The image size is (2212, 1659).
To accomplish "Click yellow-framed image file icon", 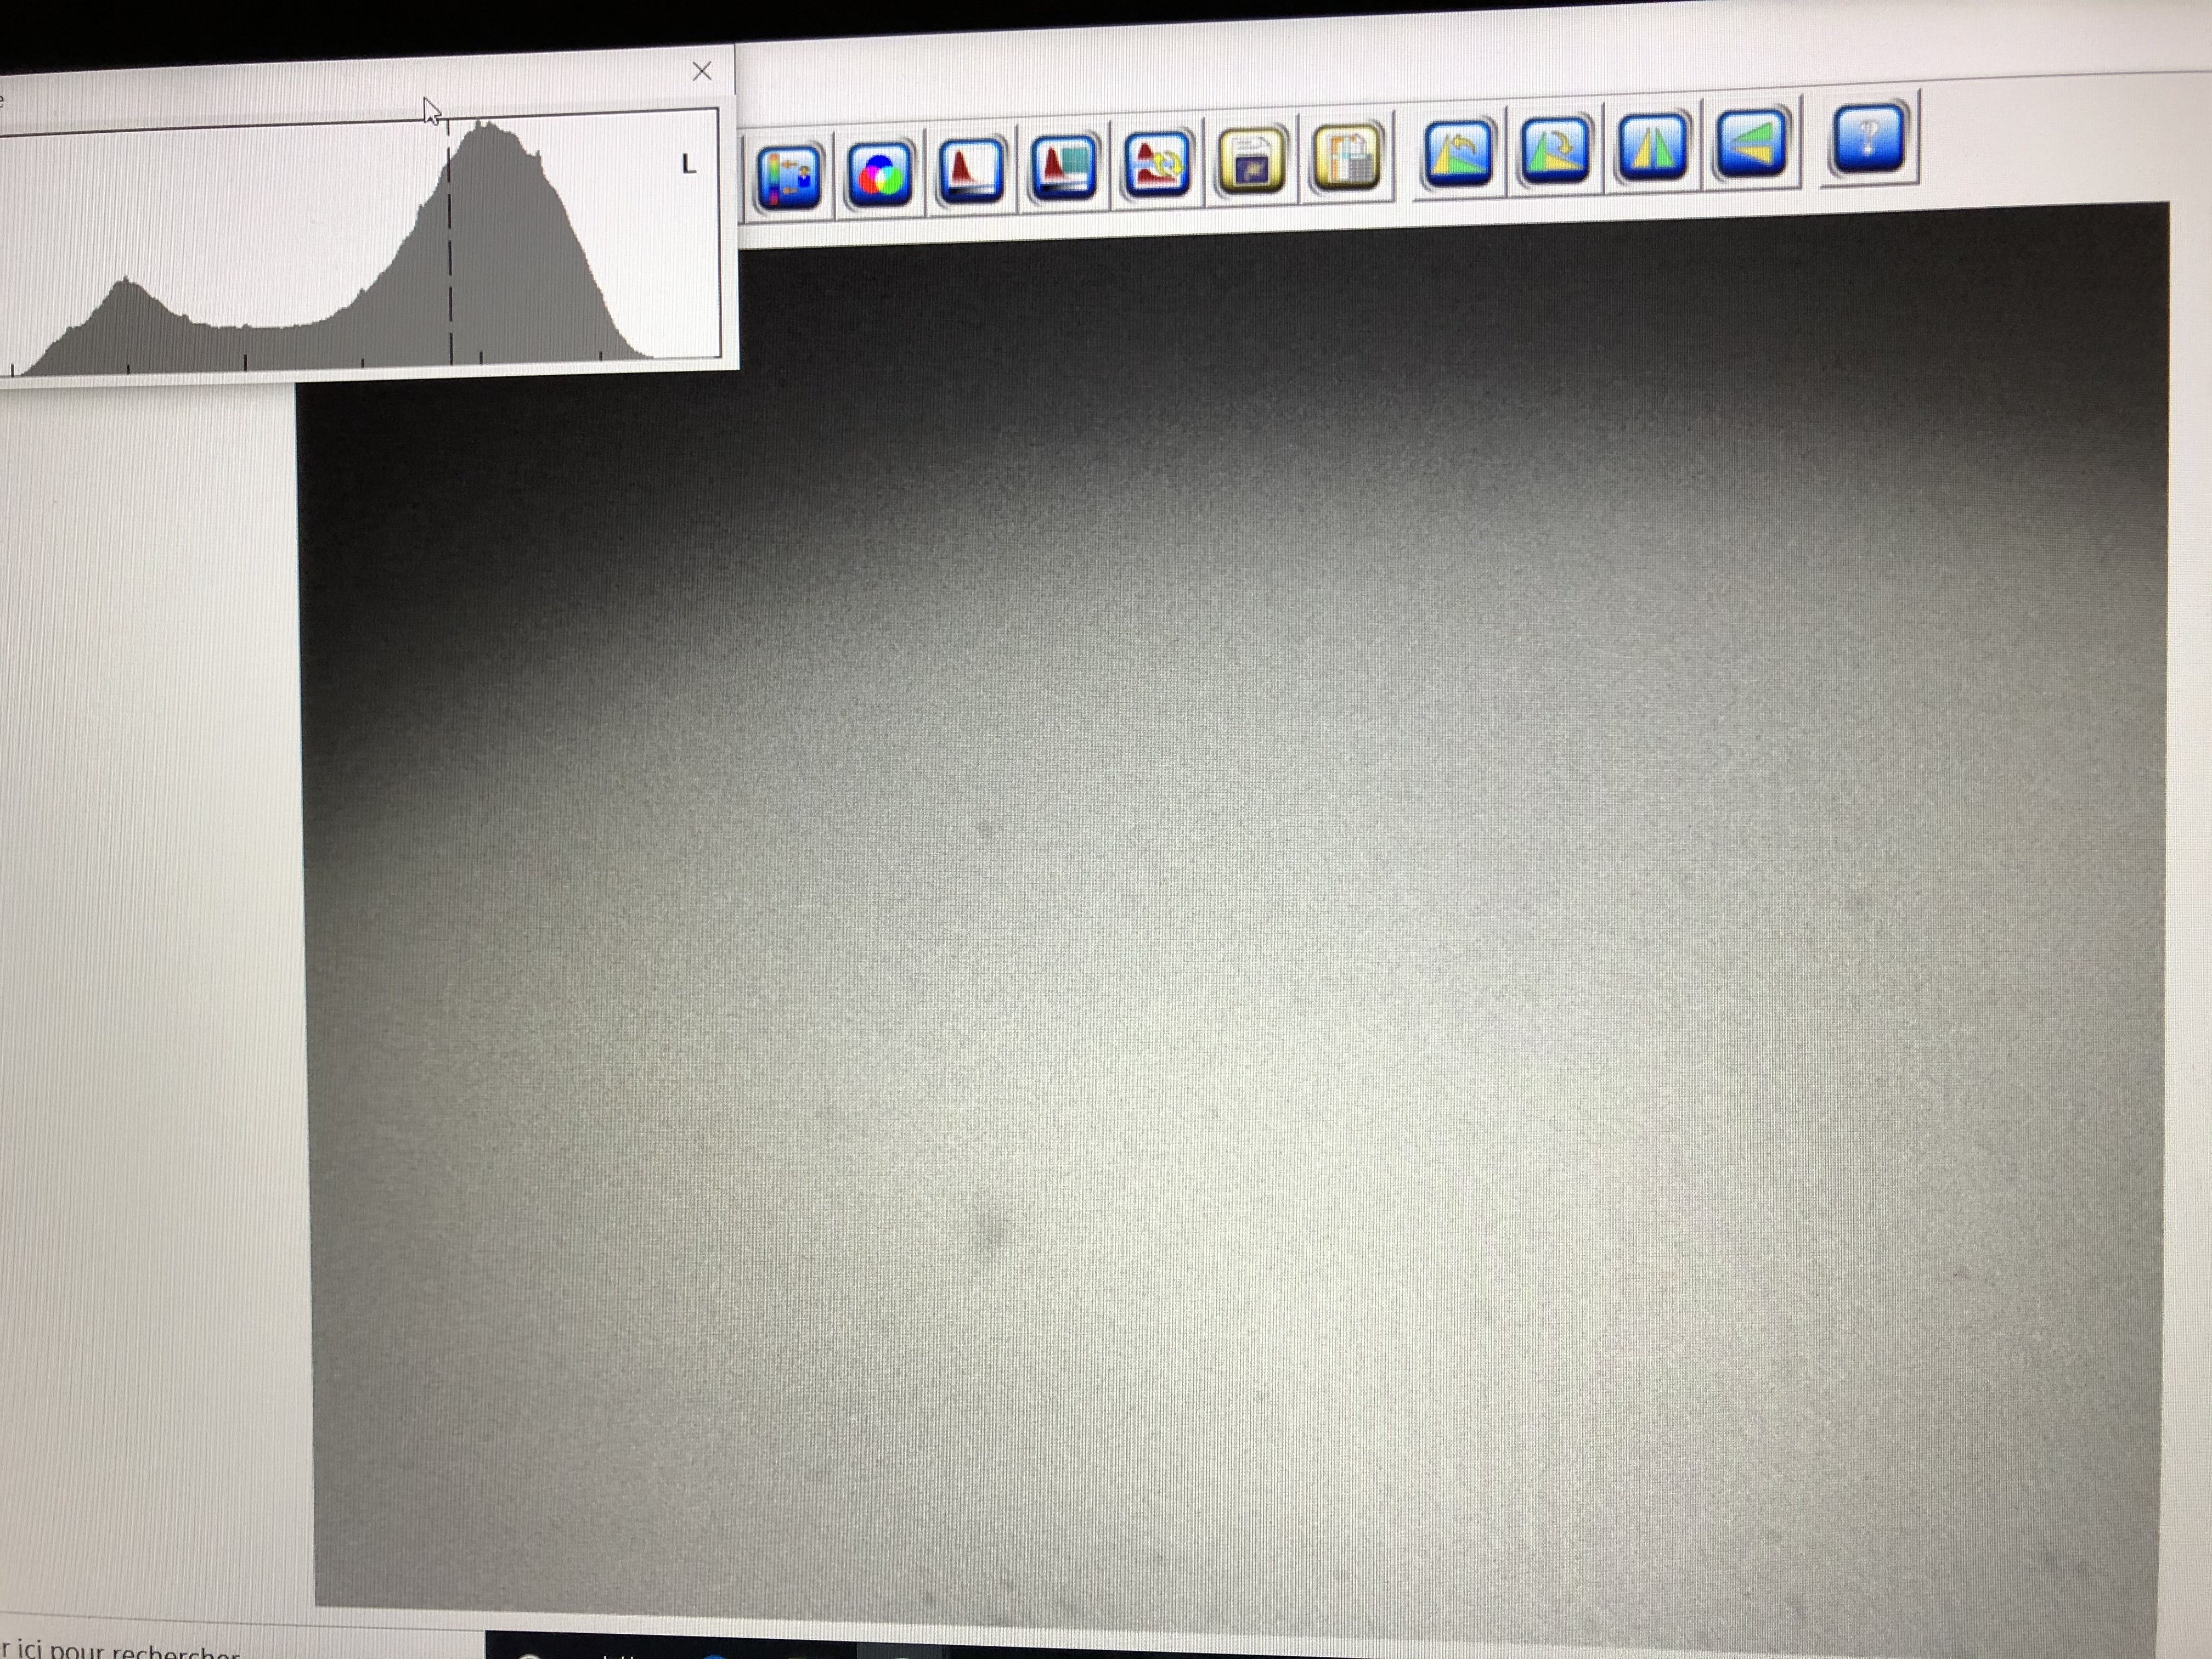I will point(1251,160).
